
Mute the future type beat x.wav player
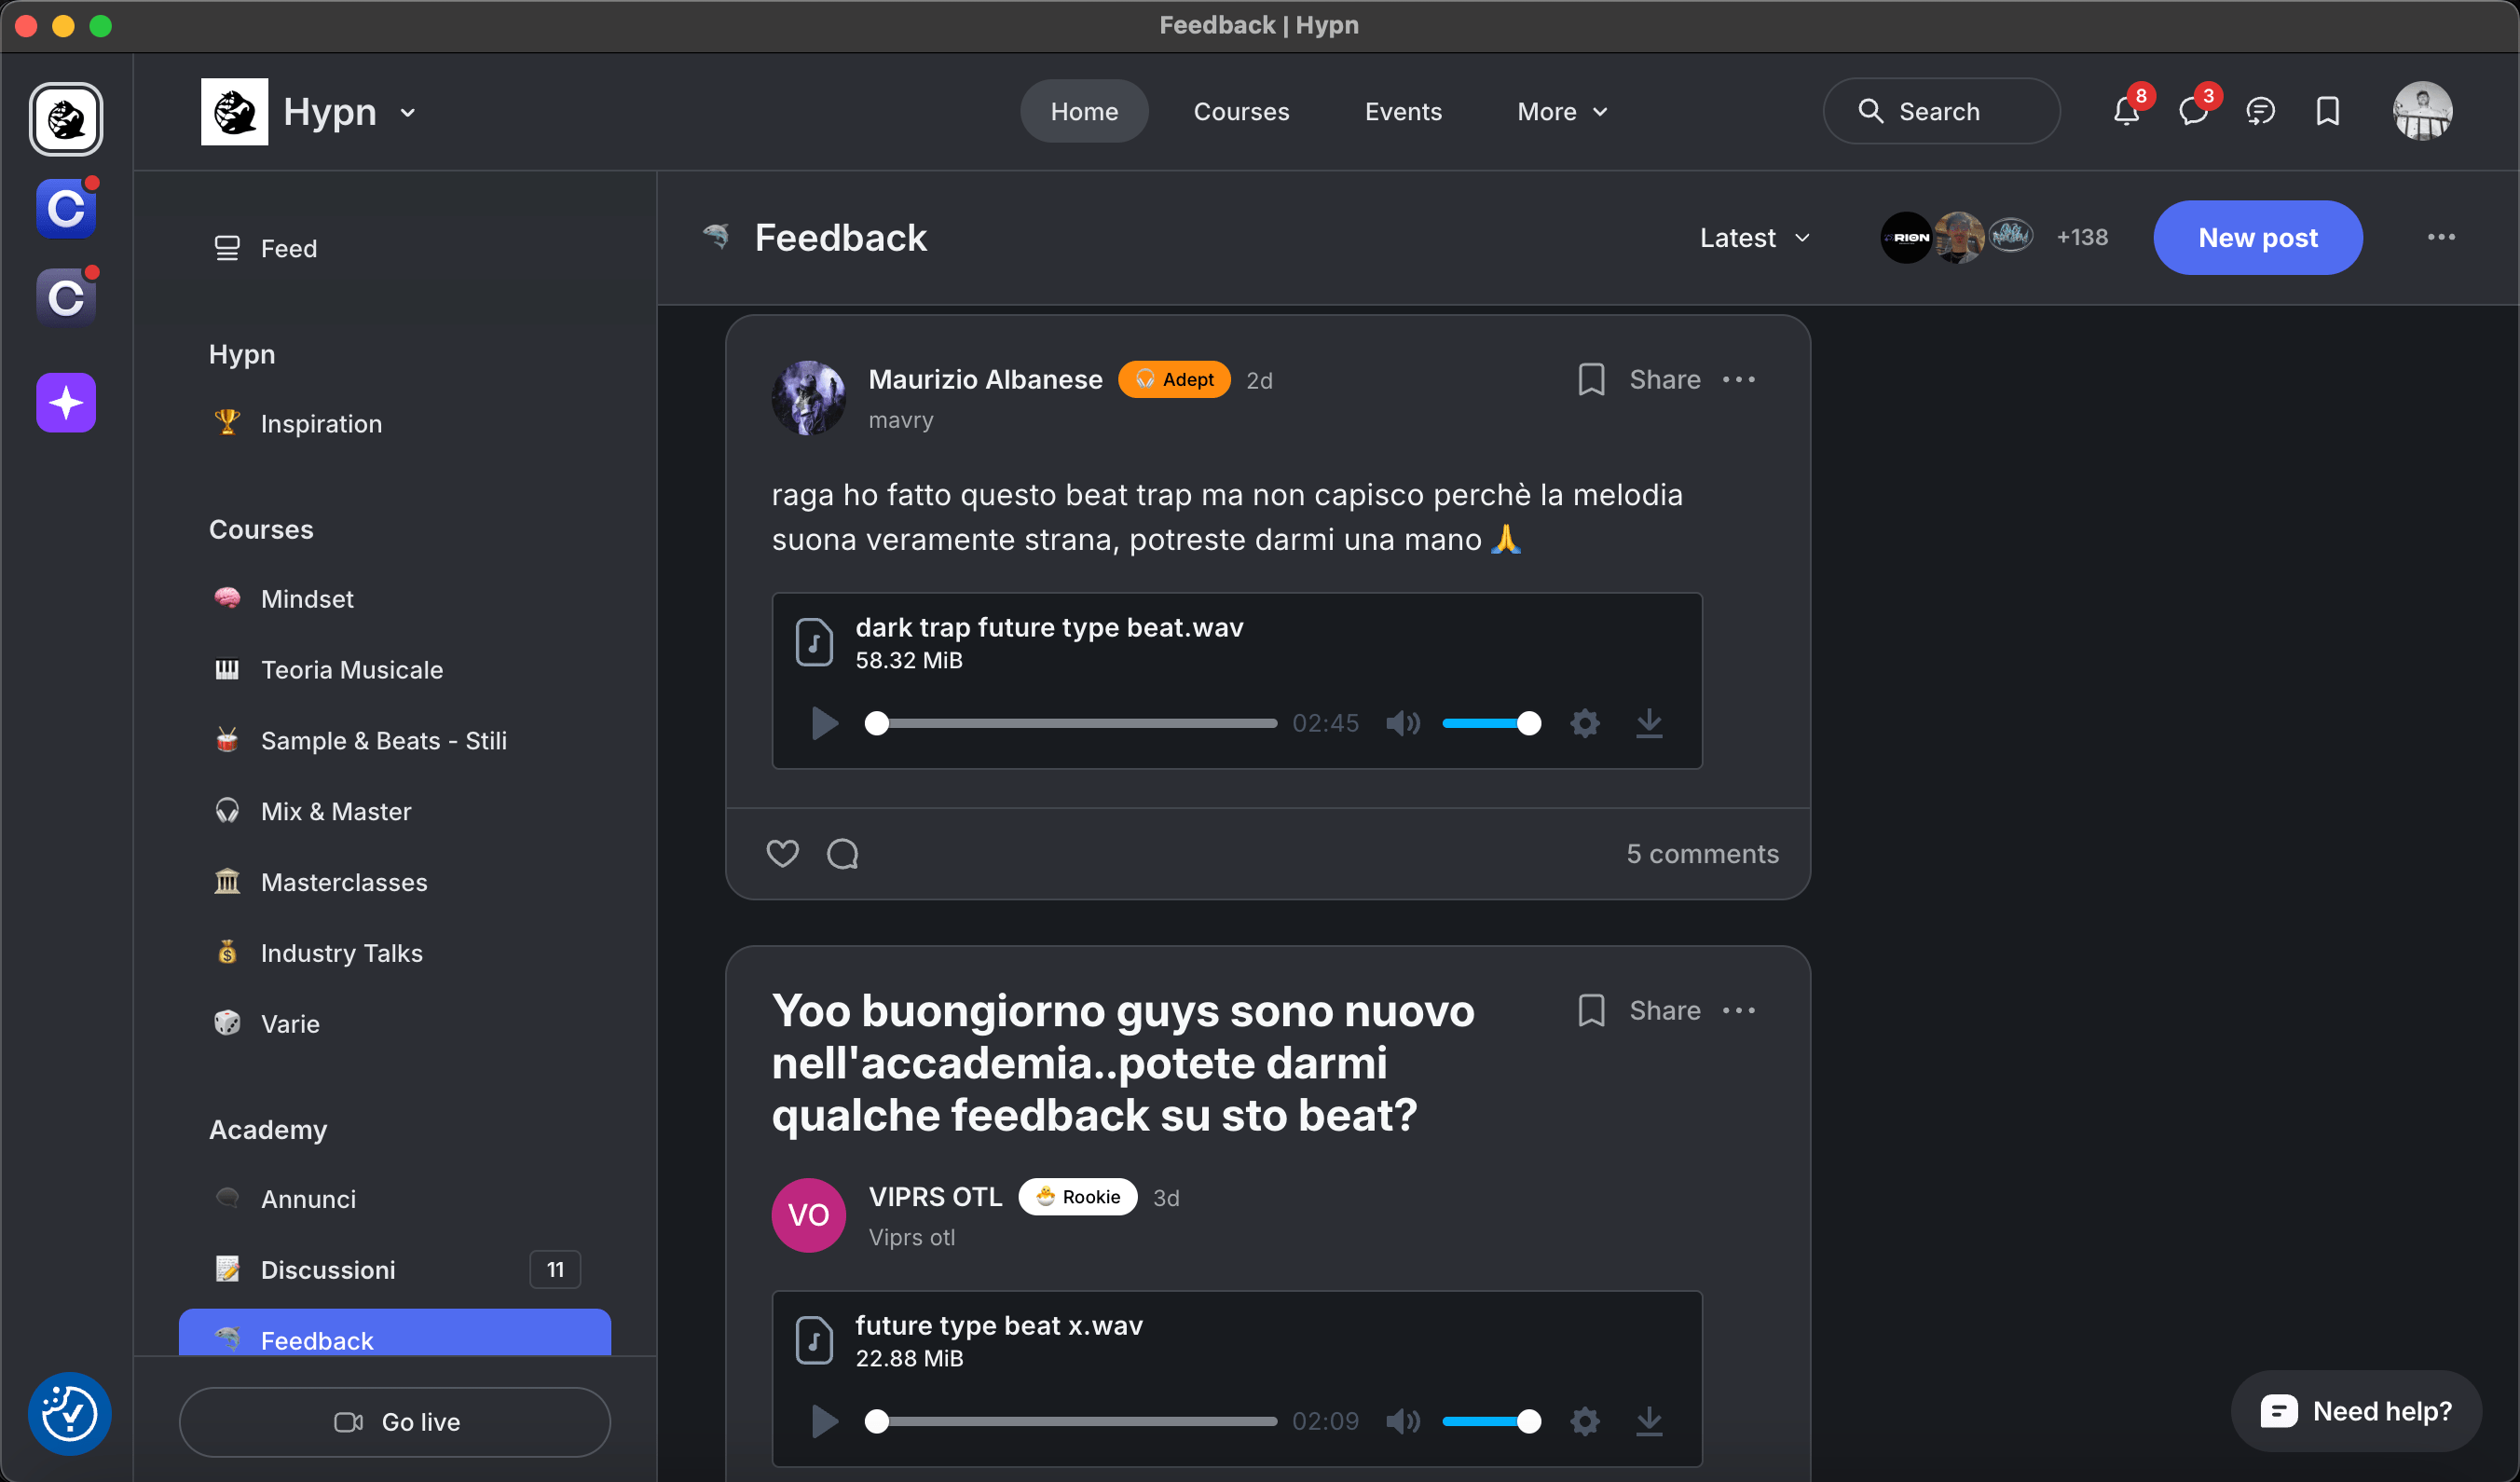[1403, 1421]
